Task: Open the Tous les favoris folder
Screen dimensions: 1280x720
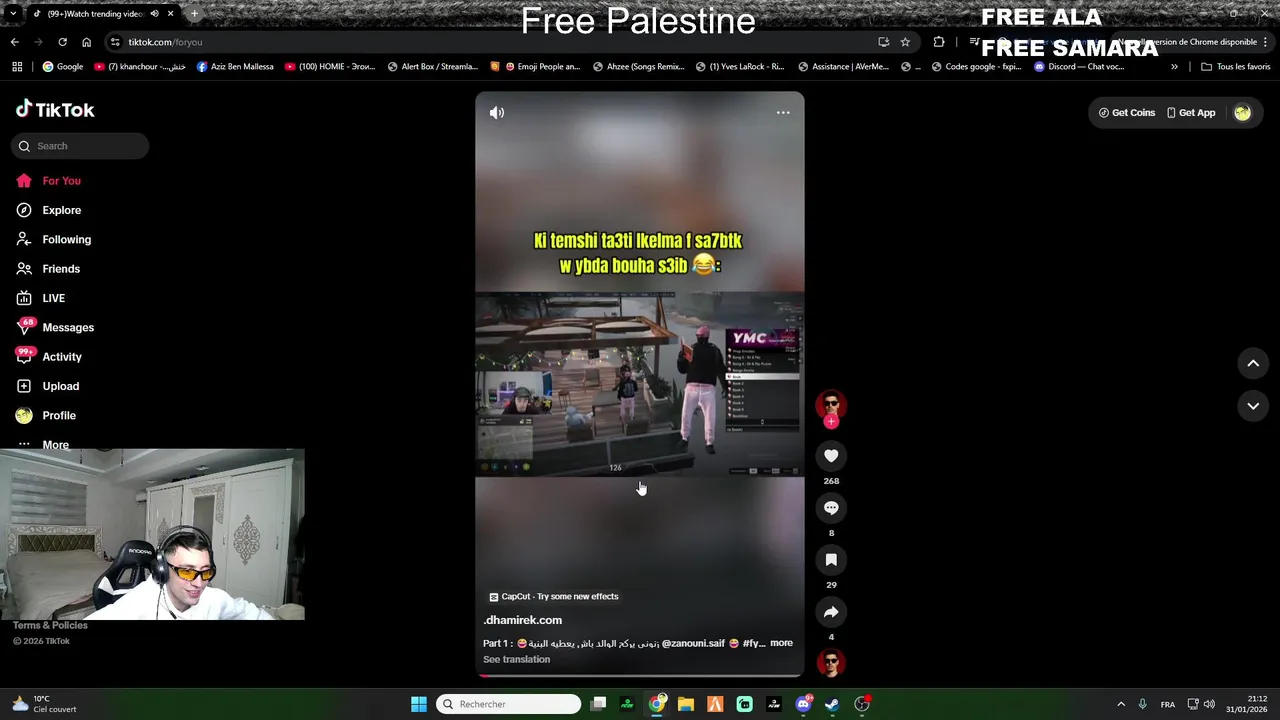Action: (x=1235, y=67)
